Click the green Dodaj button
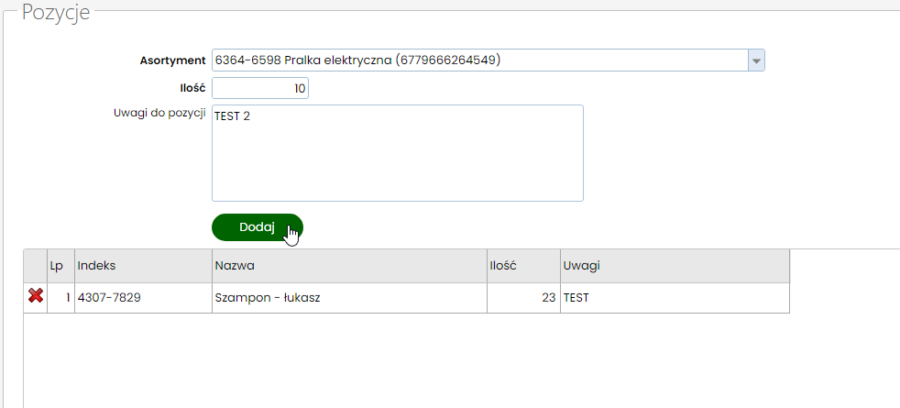900x408 pixels. (x=257, y=227)
